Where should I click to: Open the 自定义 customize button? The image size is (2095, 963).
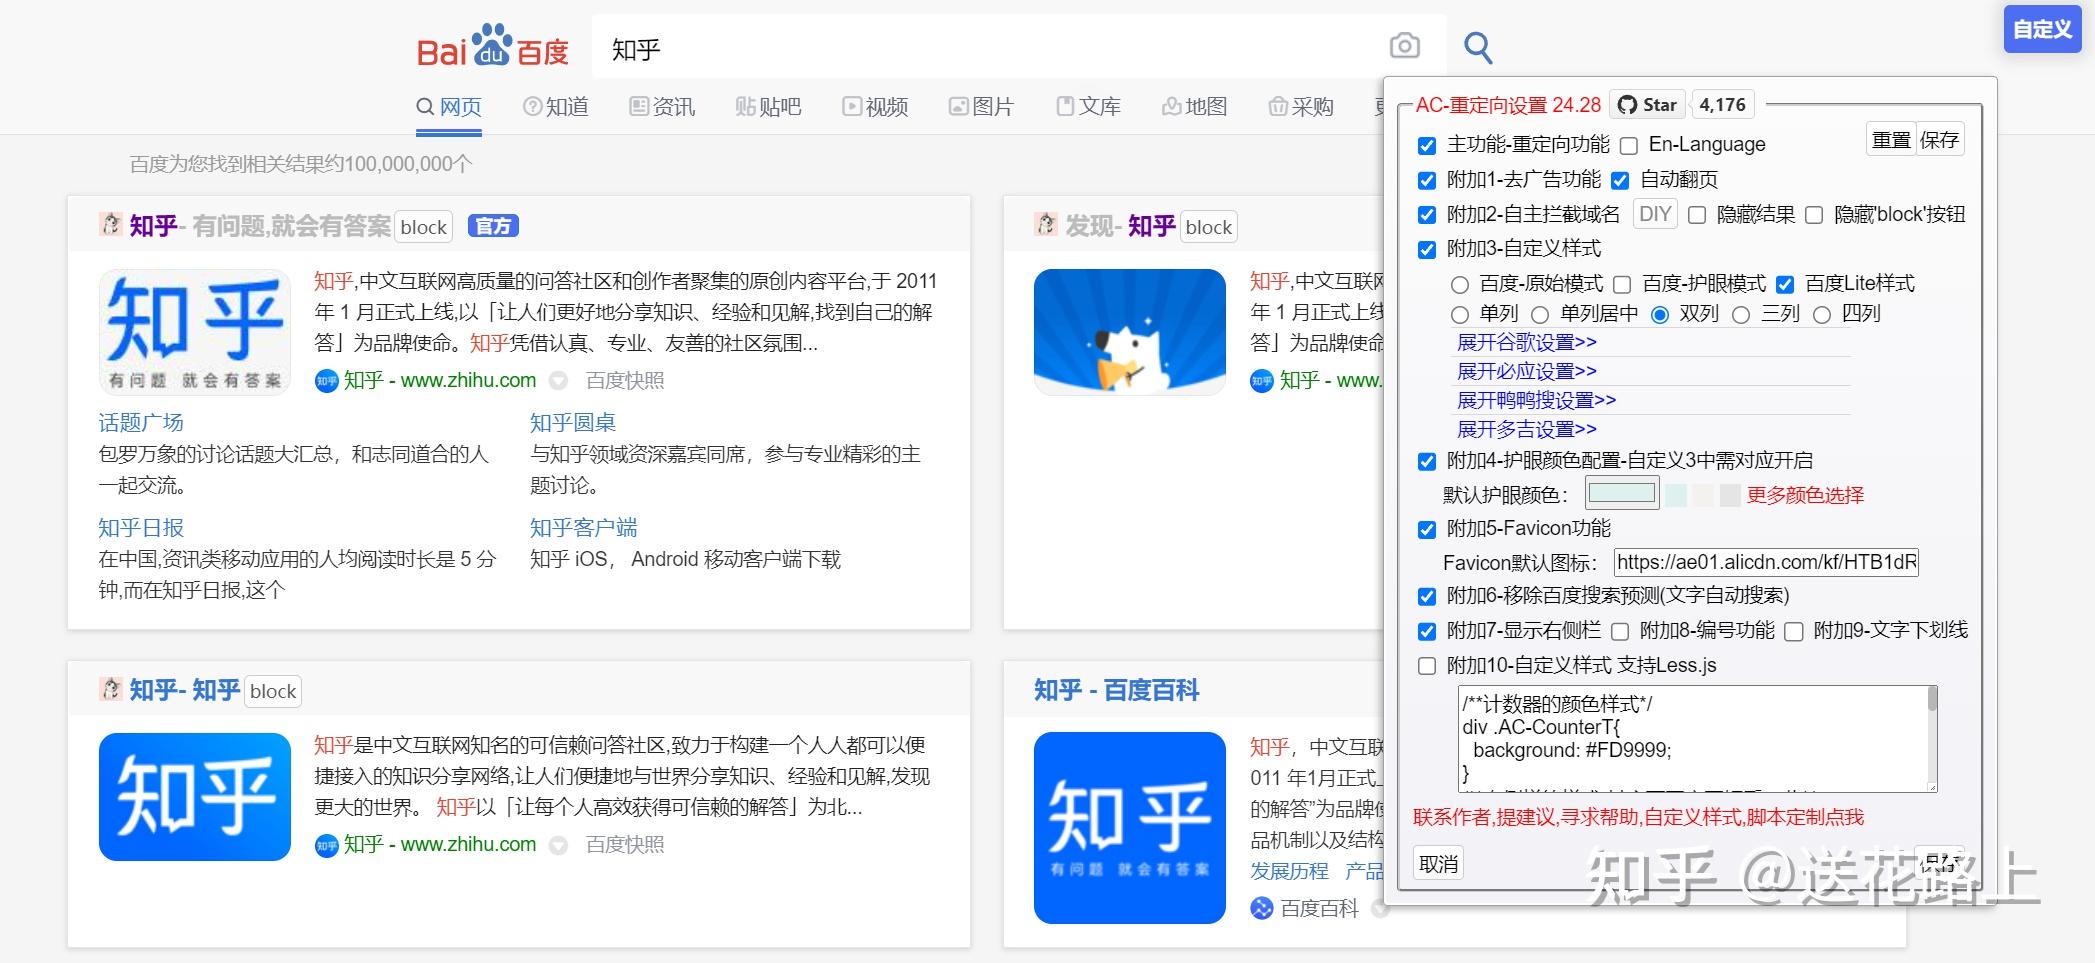pyautogui.click(x=2042, y=29)
